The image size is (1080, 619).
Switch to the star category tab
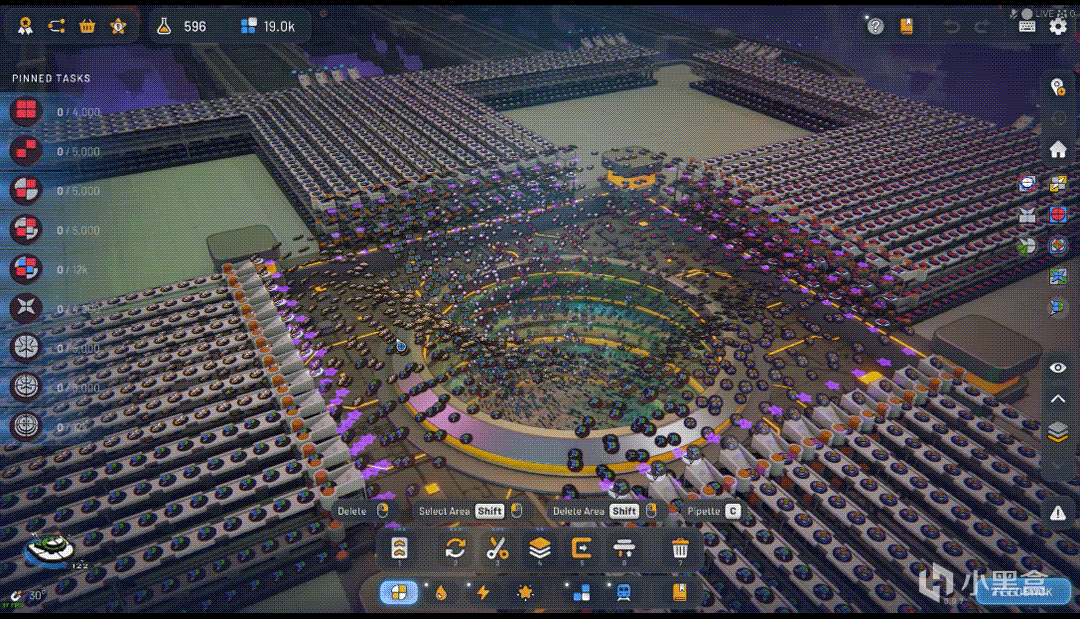coord(525,593)
